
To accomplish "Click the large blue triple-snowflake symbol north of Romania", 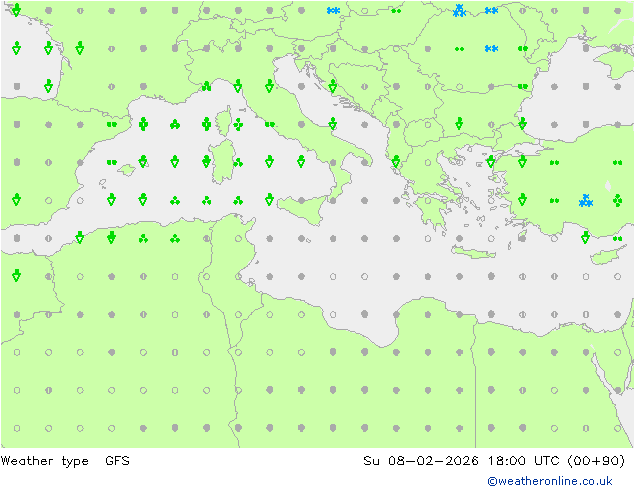I will point(459,11).
